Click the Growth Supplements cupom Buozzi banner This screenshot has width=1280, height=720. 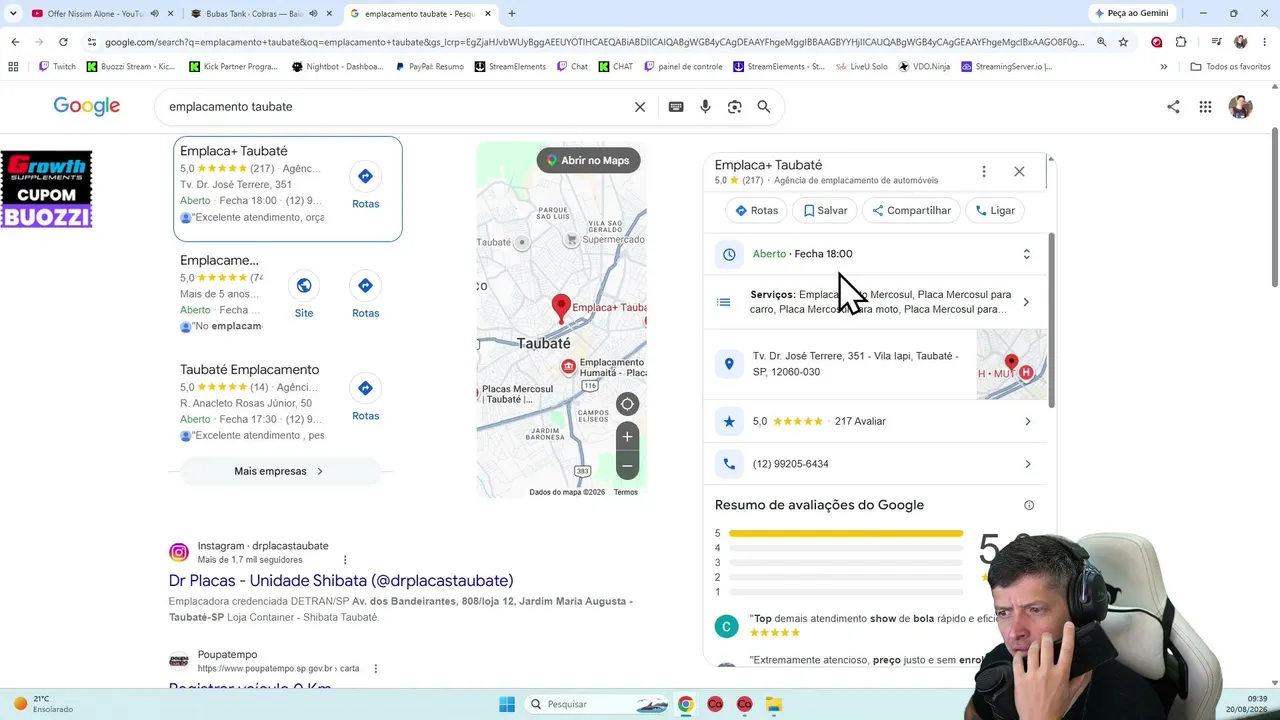[46, 189]
